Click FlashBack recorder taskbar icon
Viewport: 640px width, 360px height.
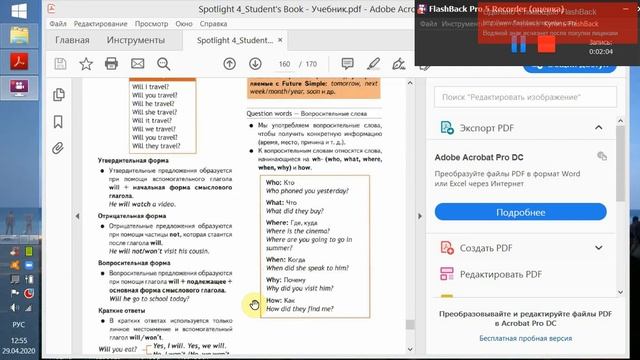pyautogui.click(x=19, y=88)
